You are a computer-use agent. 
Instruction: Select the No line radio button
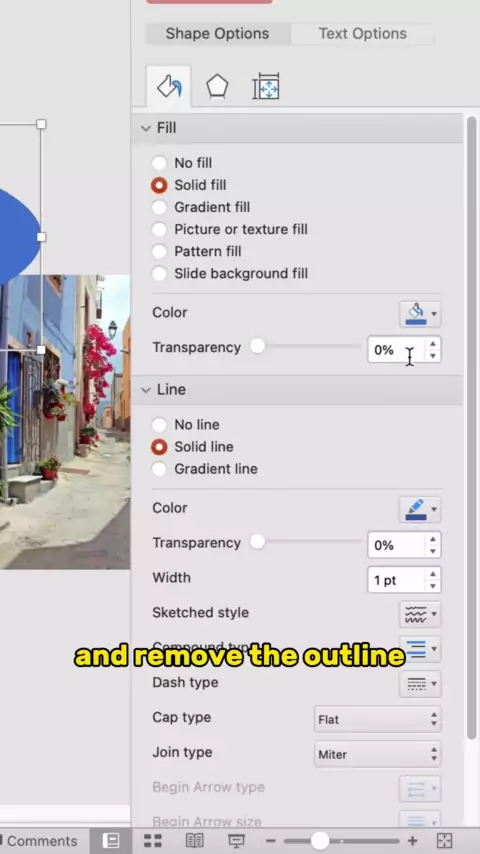(159, 425)
